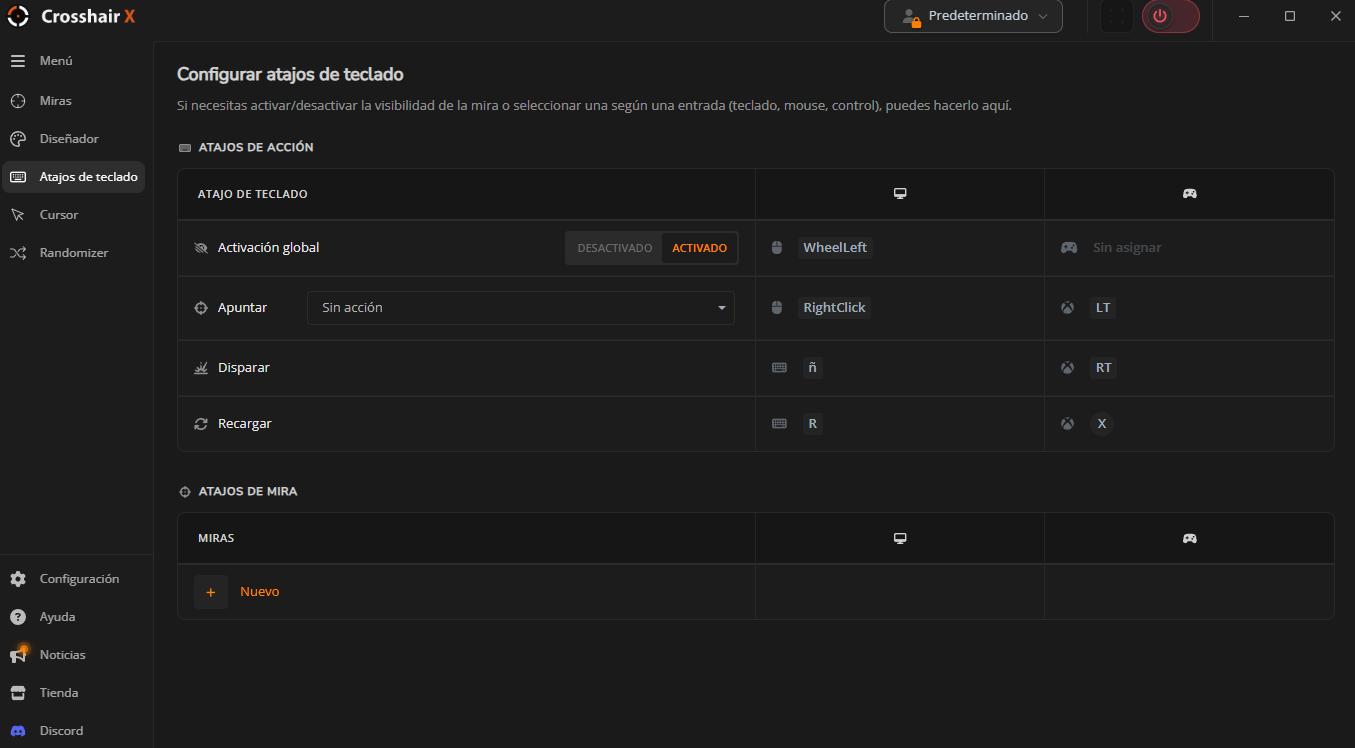Click the Disparar row label
Screen dimensions: 1355x748
point(244,368)
